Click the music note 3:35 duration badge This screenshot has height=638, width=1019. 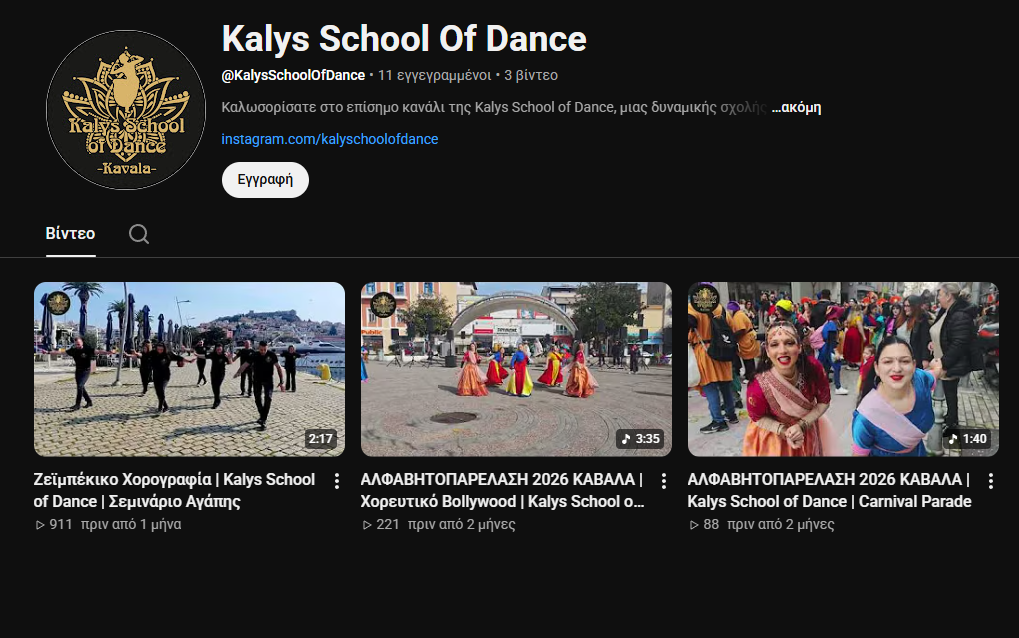pyautogui.click(x=640, y=439)
